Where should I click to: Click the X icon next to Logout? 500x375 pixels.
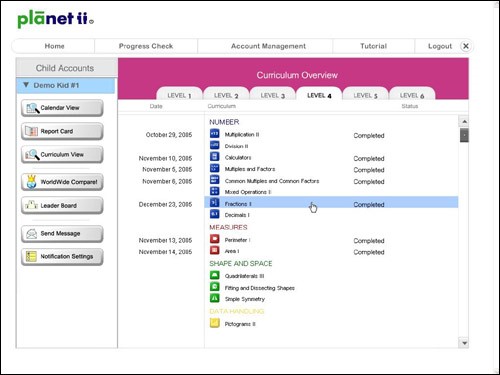466,46
